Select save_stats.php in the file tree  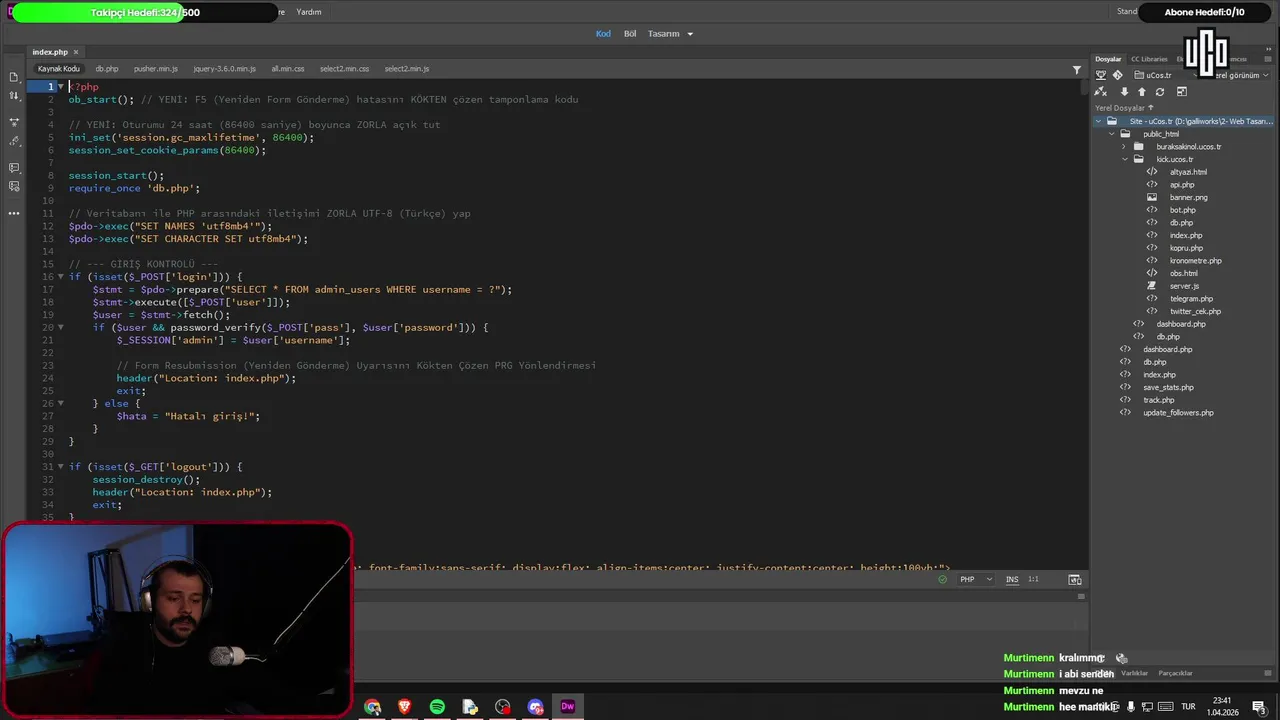[x=1168, y=387]
